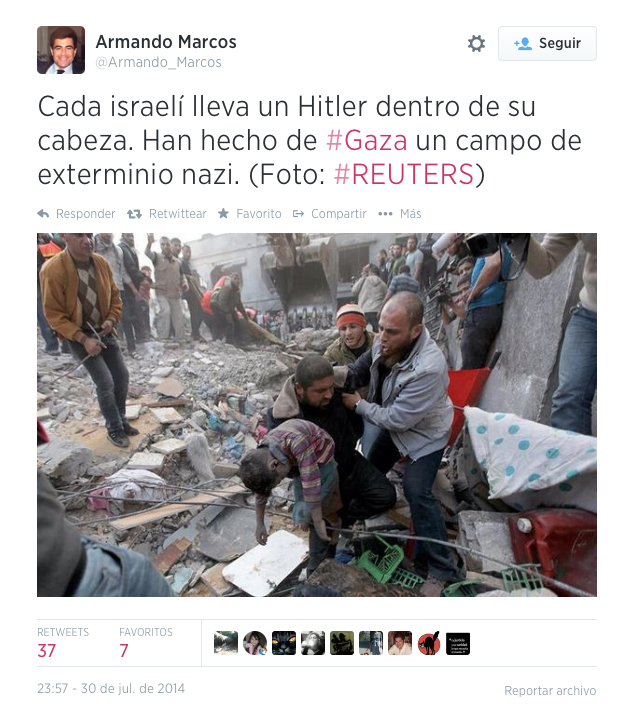This screenshot has height=728, width=630.
Task: Open the tweet timestamp 23:57 link
Action: 111,688
